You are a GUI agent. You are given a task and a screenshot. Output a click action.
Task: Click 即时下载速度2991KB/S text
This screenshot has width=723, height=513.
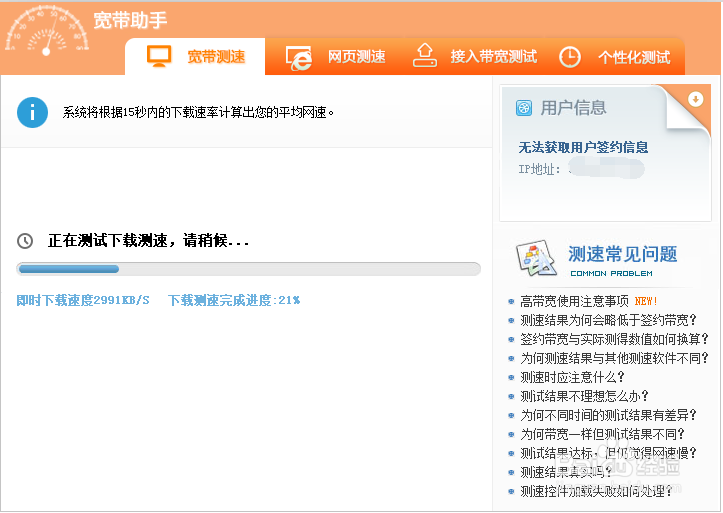83,301
